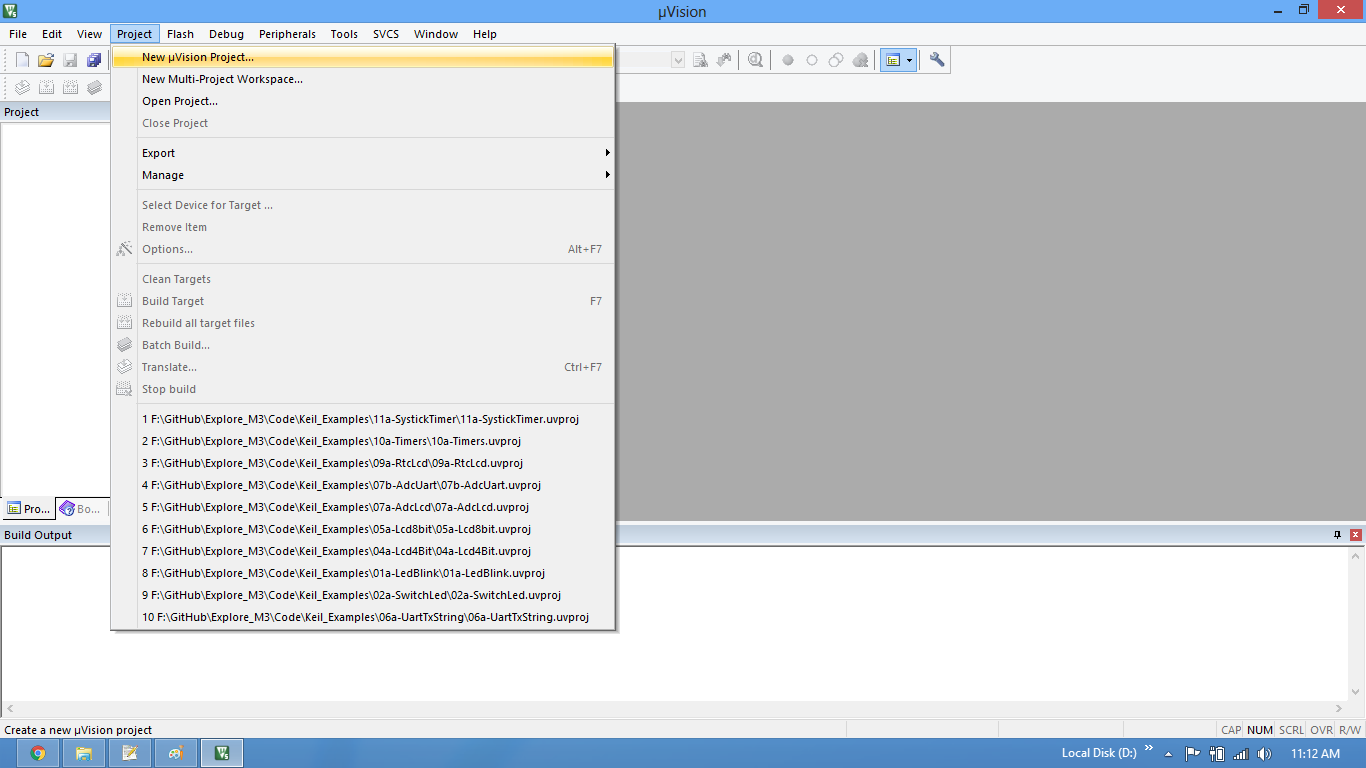This screenshot has height=768, width=1366.
Task: Pin the Build Output panel
Action: (1338, 535)
